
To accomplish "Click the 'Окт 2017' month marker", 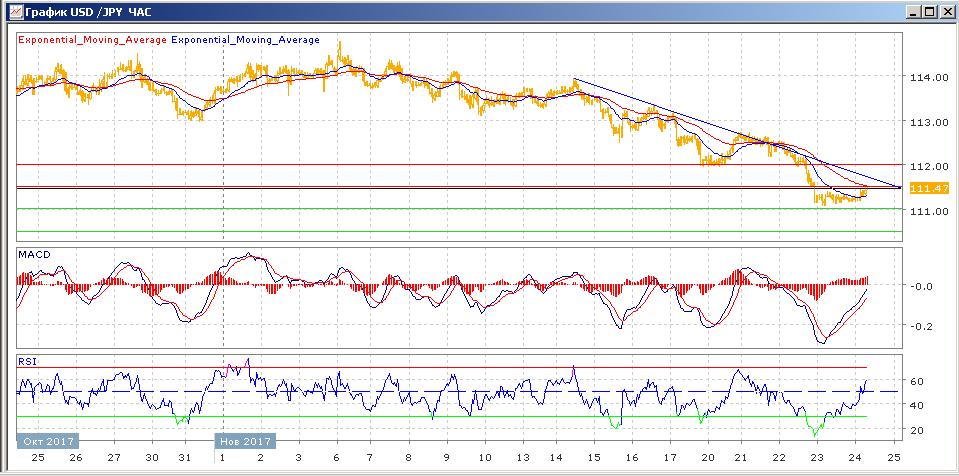I will point(46,440).
